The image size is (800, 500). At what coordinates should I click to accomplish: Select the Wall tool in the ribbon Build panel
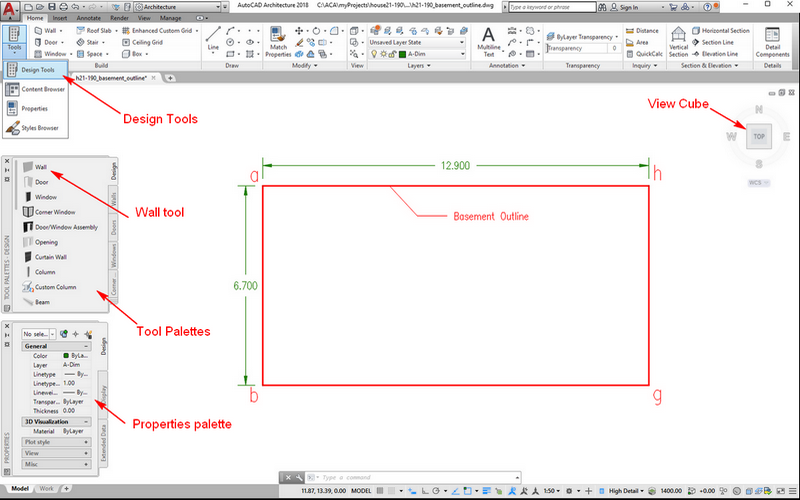coord(46,31)
